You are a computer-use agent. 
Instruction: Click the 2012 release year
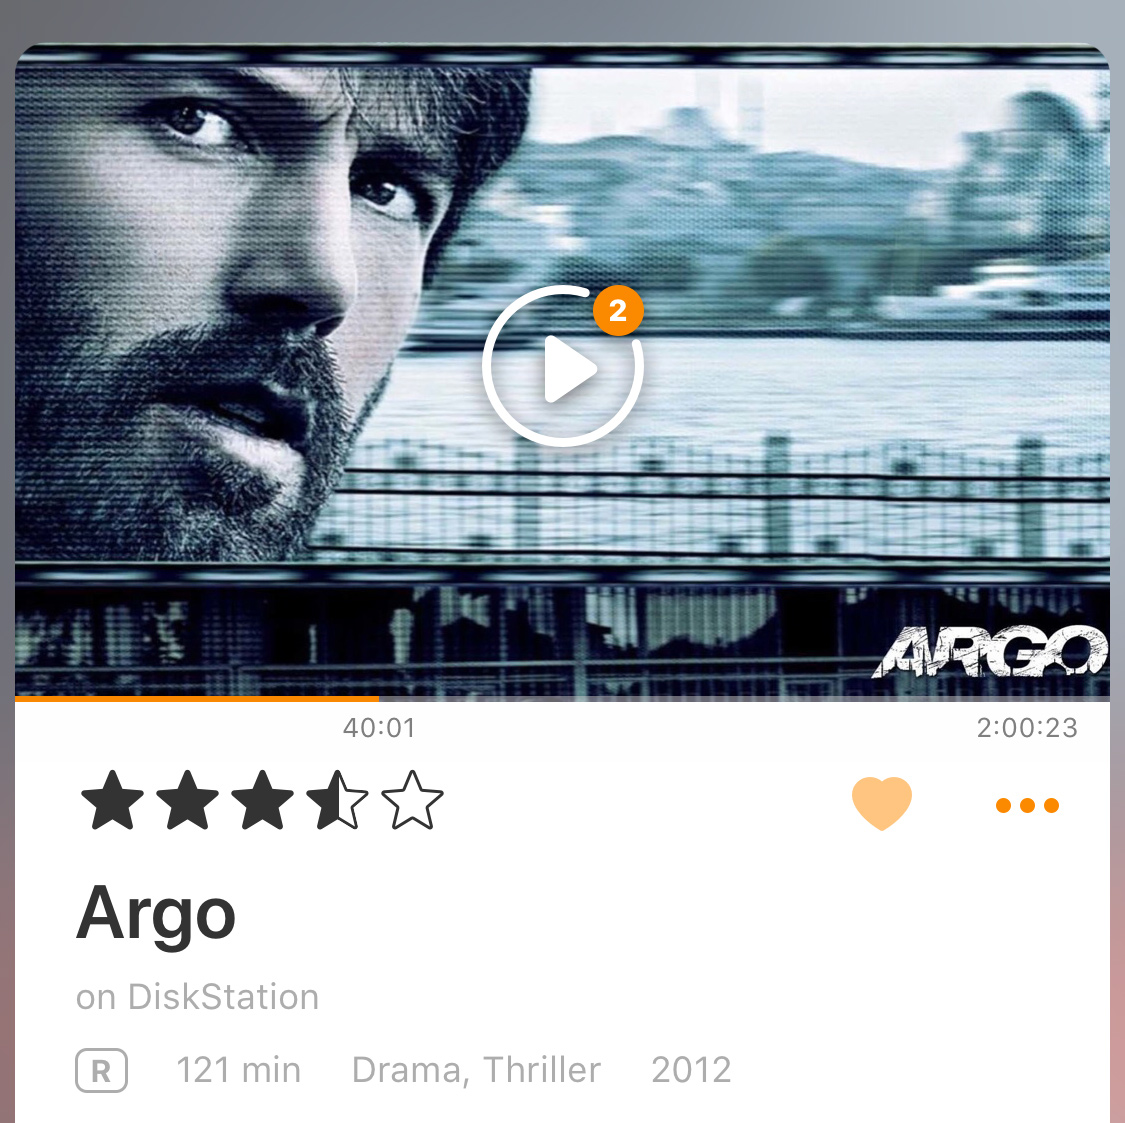[x=691, y=1070]
